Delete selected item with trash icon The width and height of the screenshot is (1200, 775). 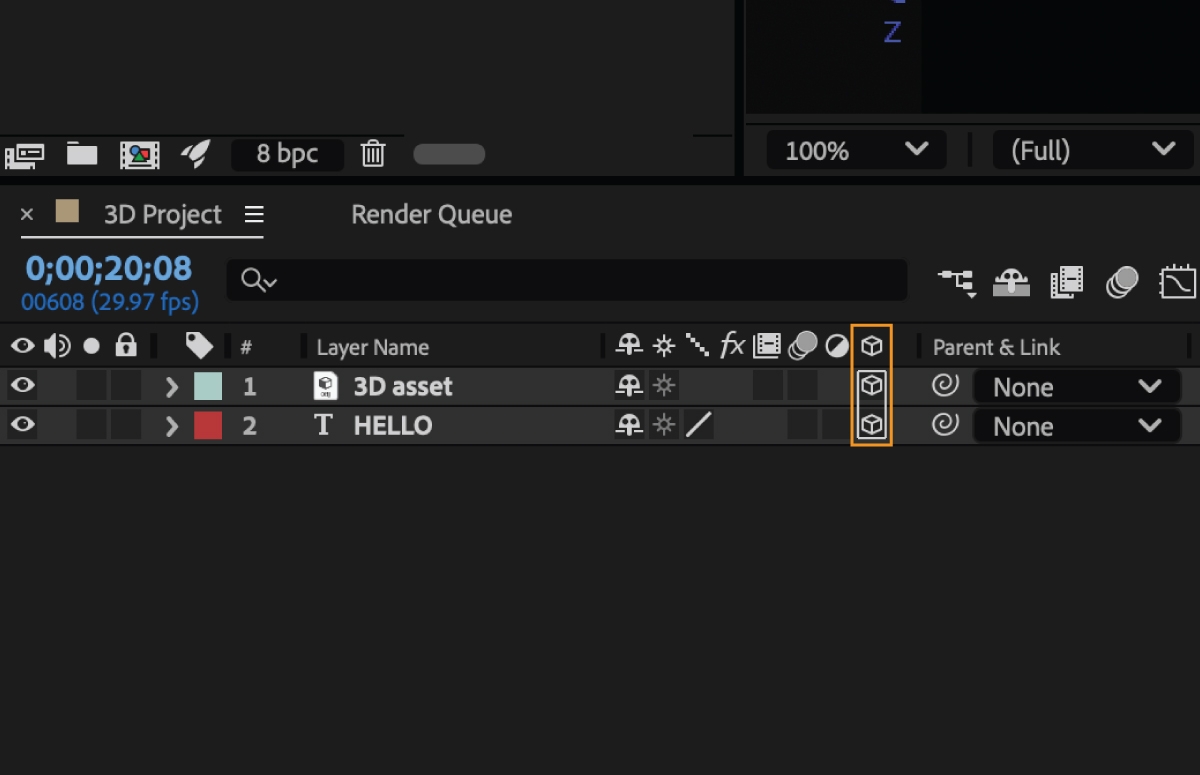pyautogui.click(x=373, y=153)
